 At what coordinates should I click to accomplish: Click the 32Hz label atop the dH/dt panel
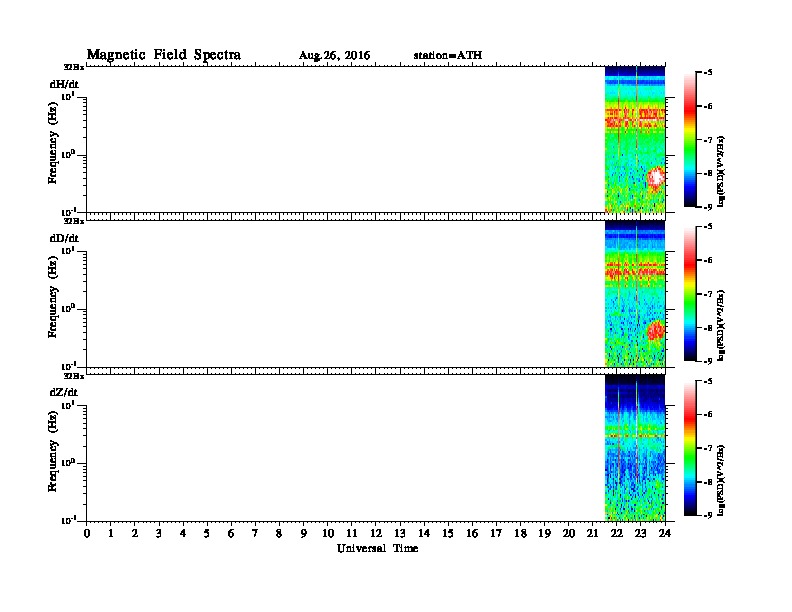(74, 67)
